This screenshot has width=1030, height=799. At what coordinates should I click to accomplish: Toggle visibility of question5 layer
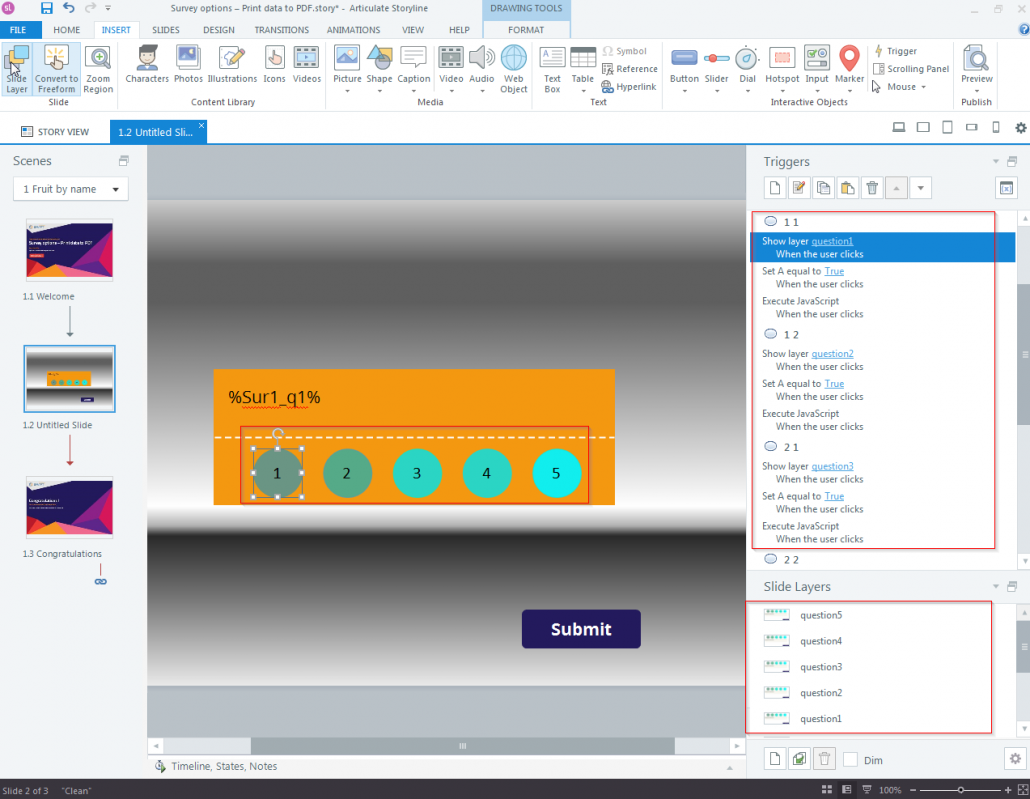(776, 615)
